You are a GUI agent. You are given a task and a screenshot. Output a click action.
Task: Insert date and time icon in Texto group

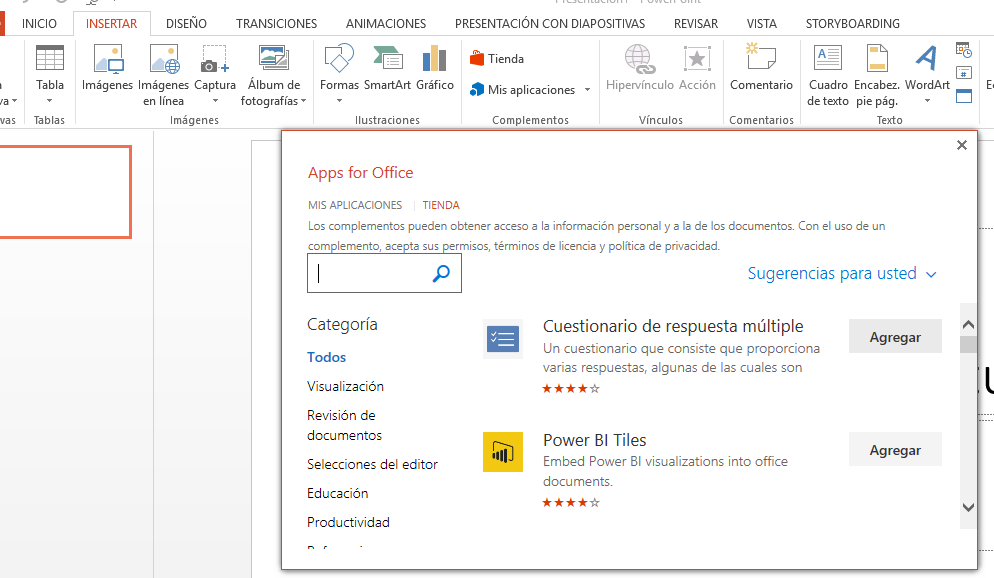[x=964, y=50]
